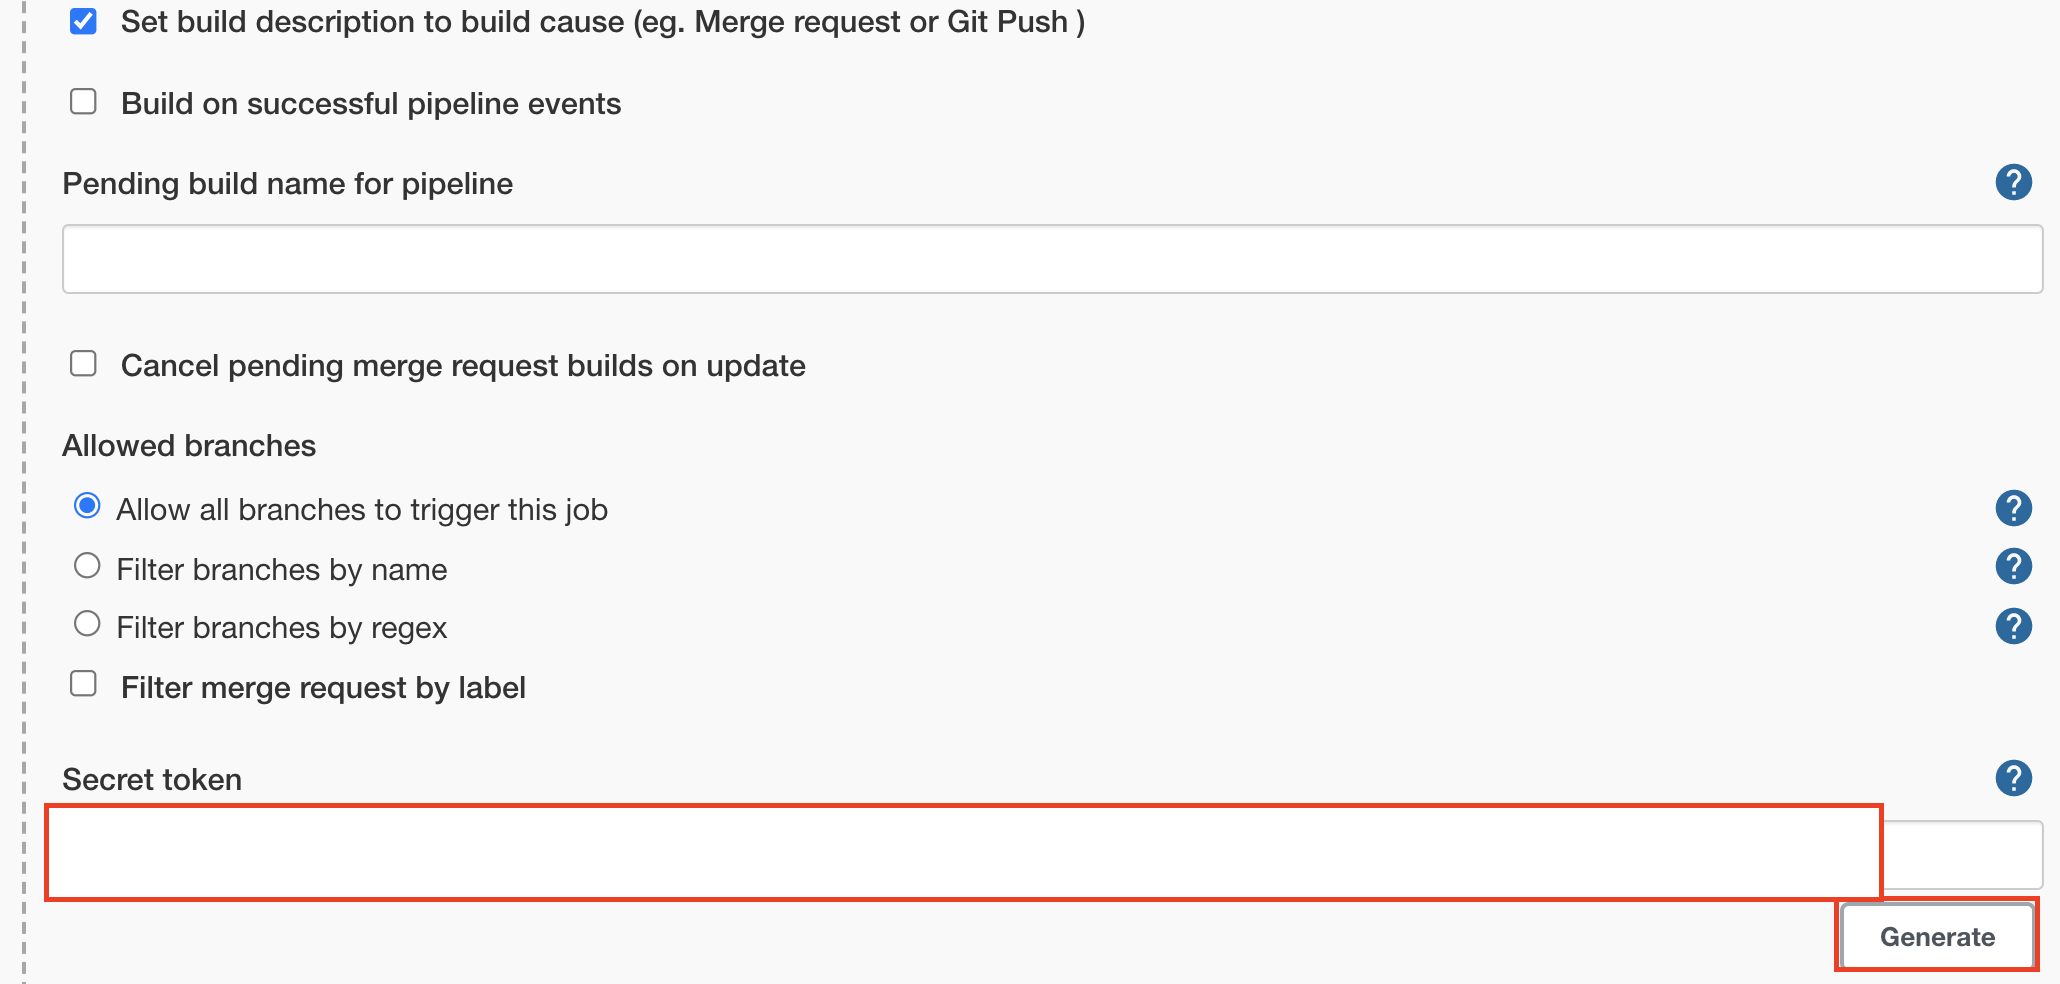
Task: Open help for Filter branches by regex
Action: click(2013, 627)
